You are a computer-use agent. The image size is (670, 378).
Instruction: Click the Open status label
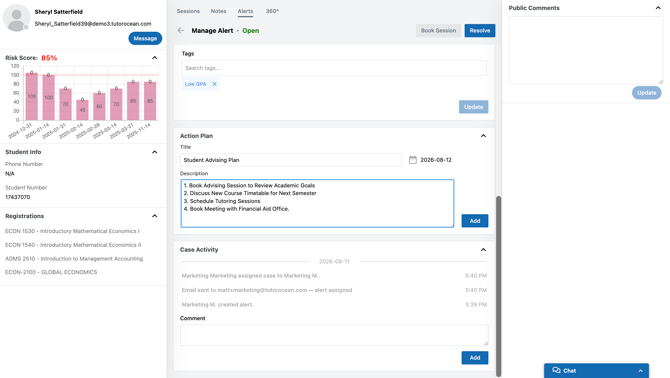tap(250, 30)
